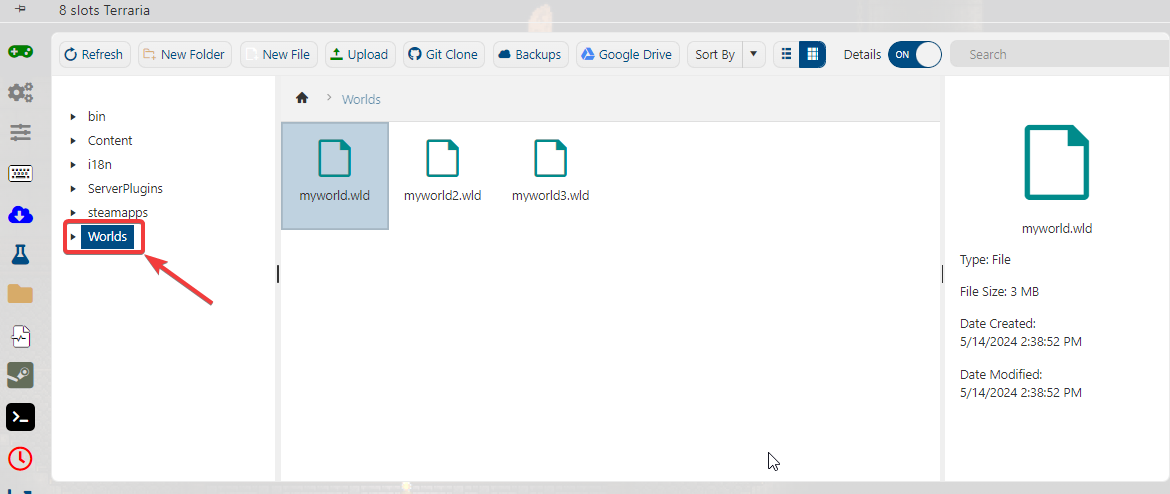Click the pin icon in the header
Image resolution: width=1170 pixels, height=494 pixels.
pos(20,9)
